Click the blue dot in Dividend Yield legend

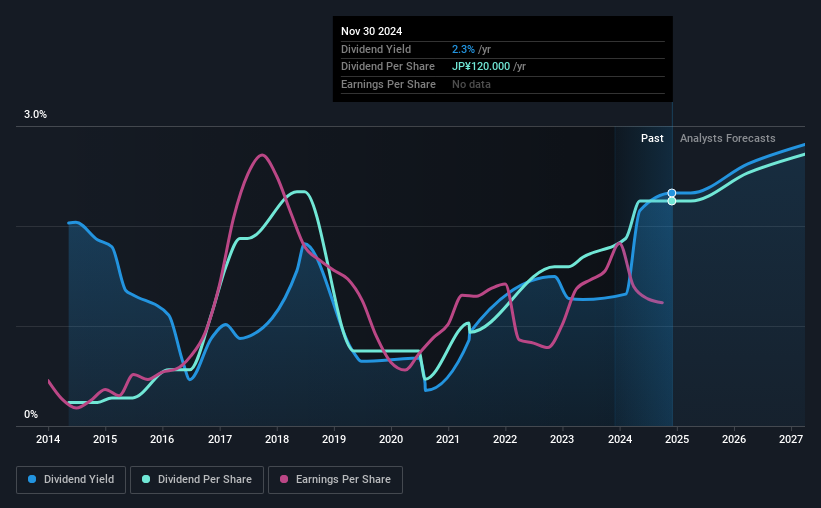coord(32,479)
